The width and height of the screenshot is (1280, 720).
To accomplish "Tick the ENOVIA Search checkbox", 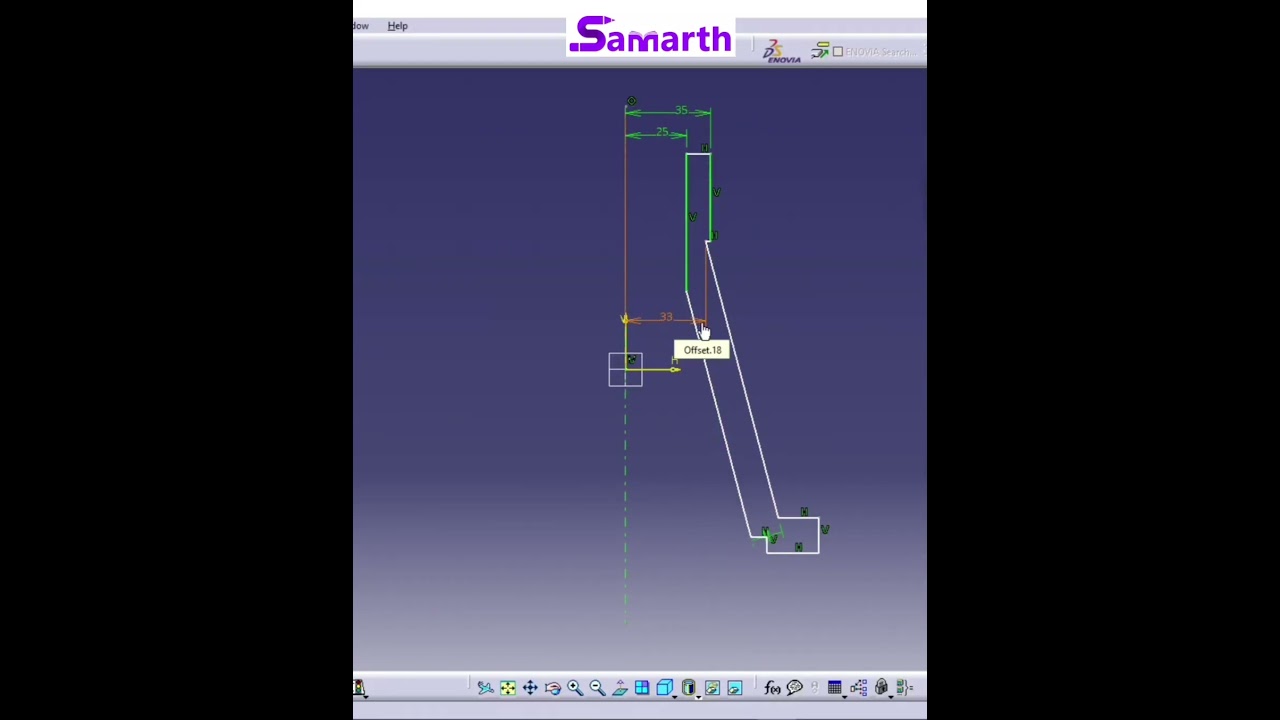I will 838,51.
